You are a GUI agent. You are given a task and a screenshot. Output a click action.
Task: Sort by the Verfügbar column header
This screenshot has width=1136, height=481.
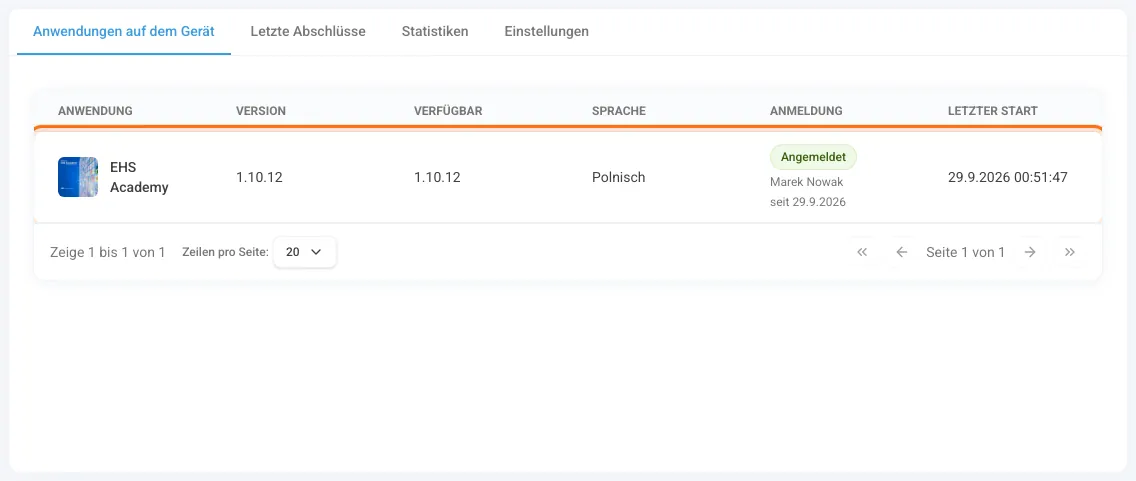tap(448, 111)
